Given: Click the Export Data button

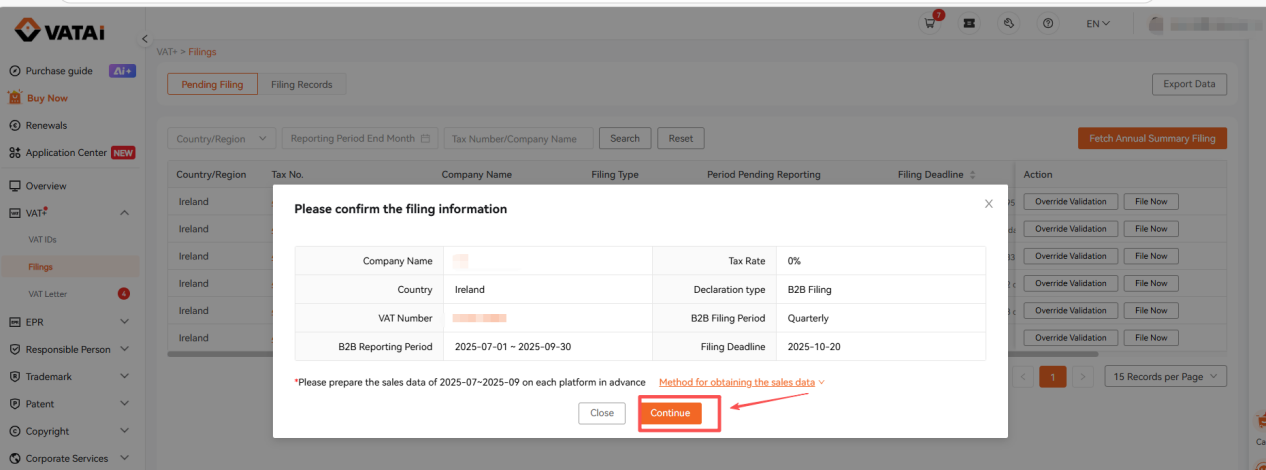Looking at the screenshot, I should 1189,84.
